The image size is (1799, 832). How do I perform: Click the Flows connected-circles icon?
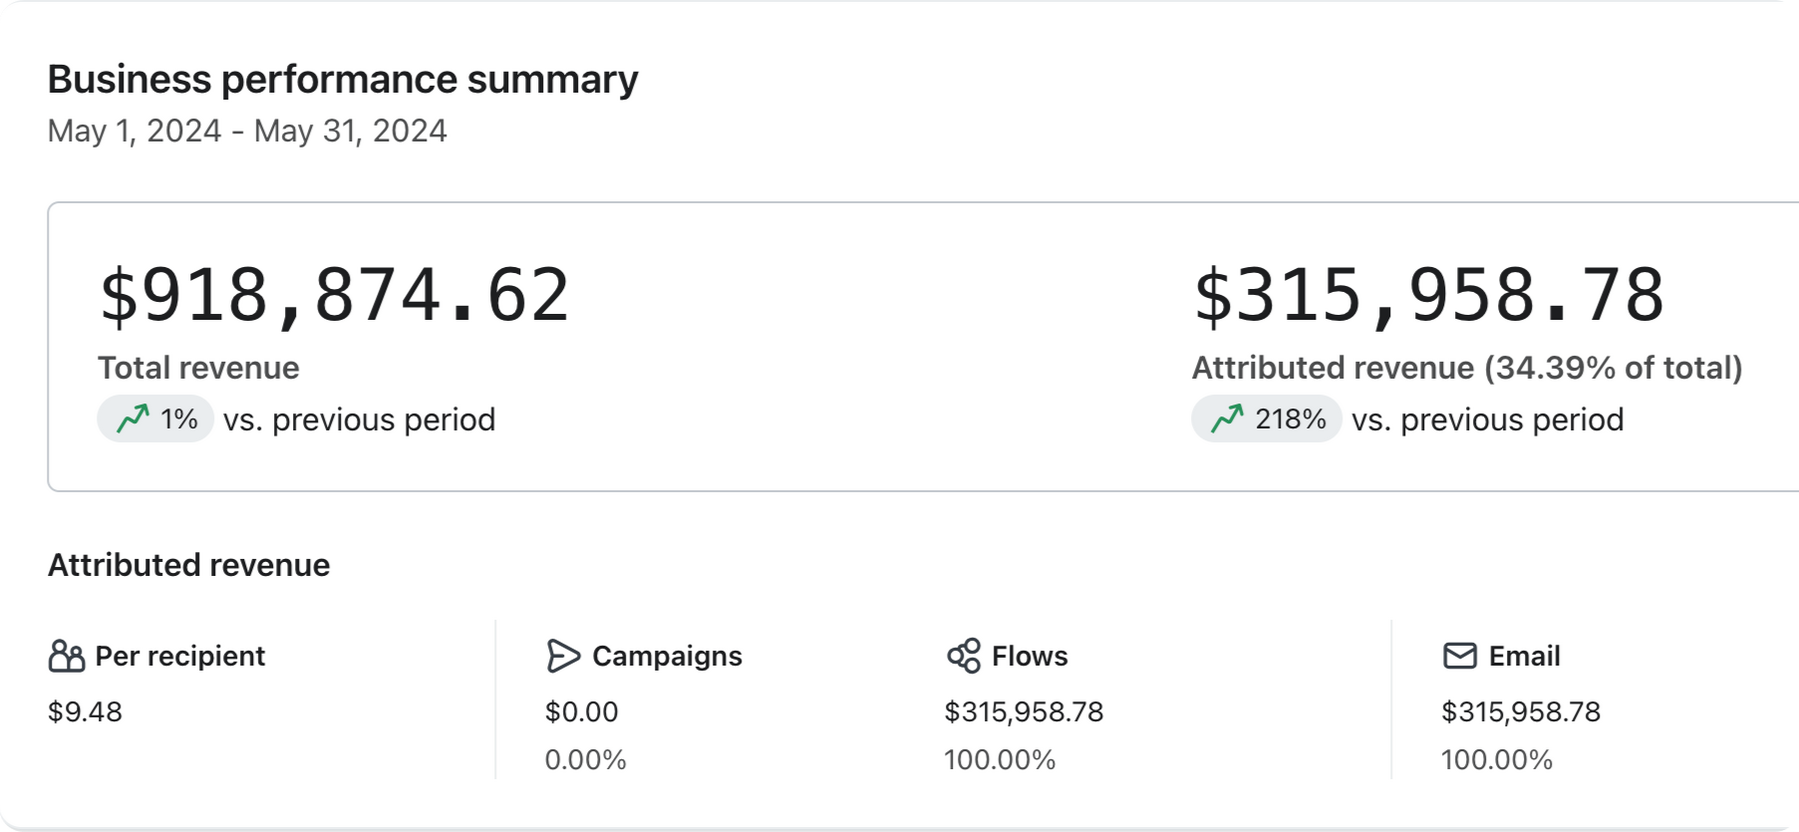[x=964, y=656]
